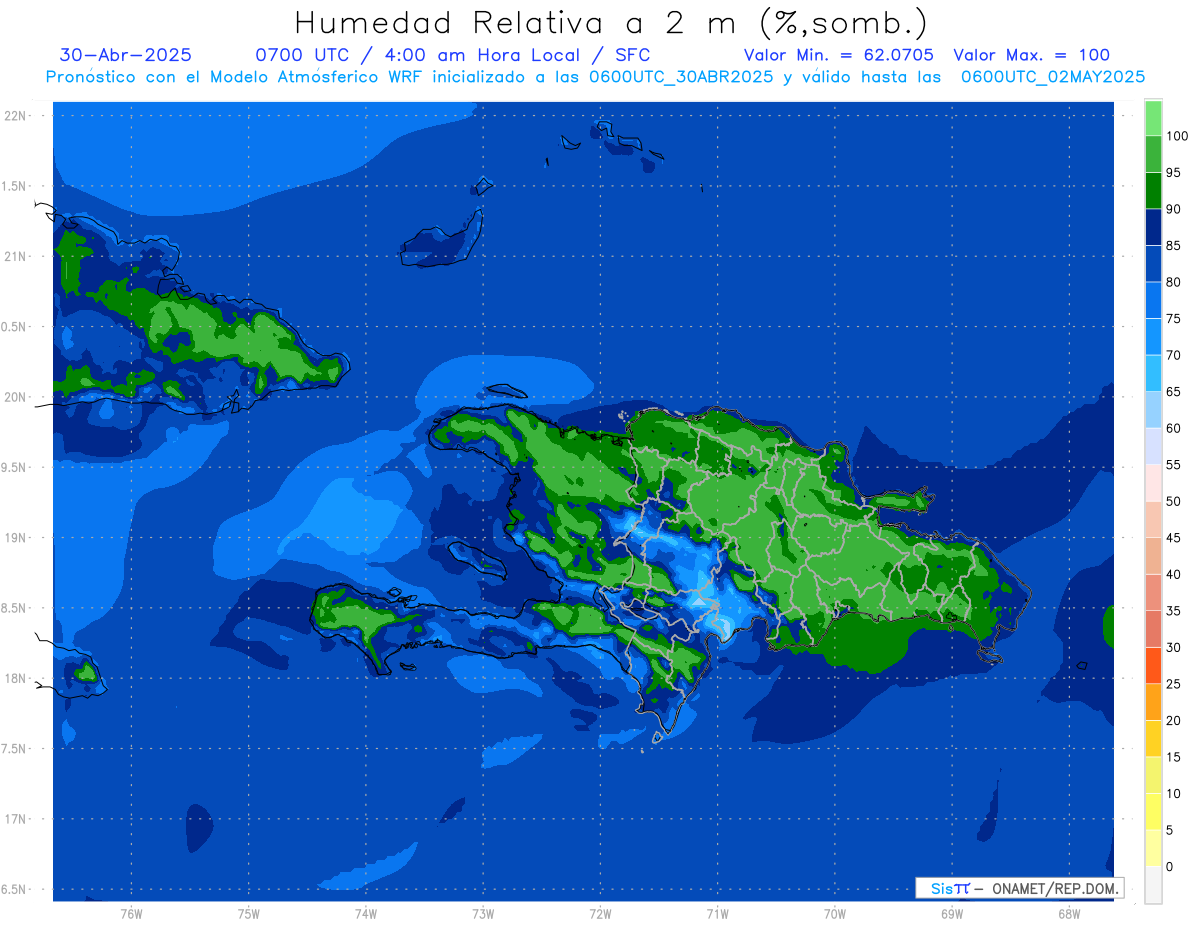
Task: Click the 20N latitude axis label
Action: point(16,397)
